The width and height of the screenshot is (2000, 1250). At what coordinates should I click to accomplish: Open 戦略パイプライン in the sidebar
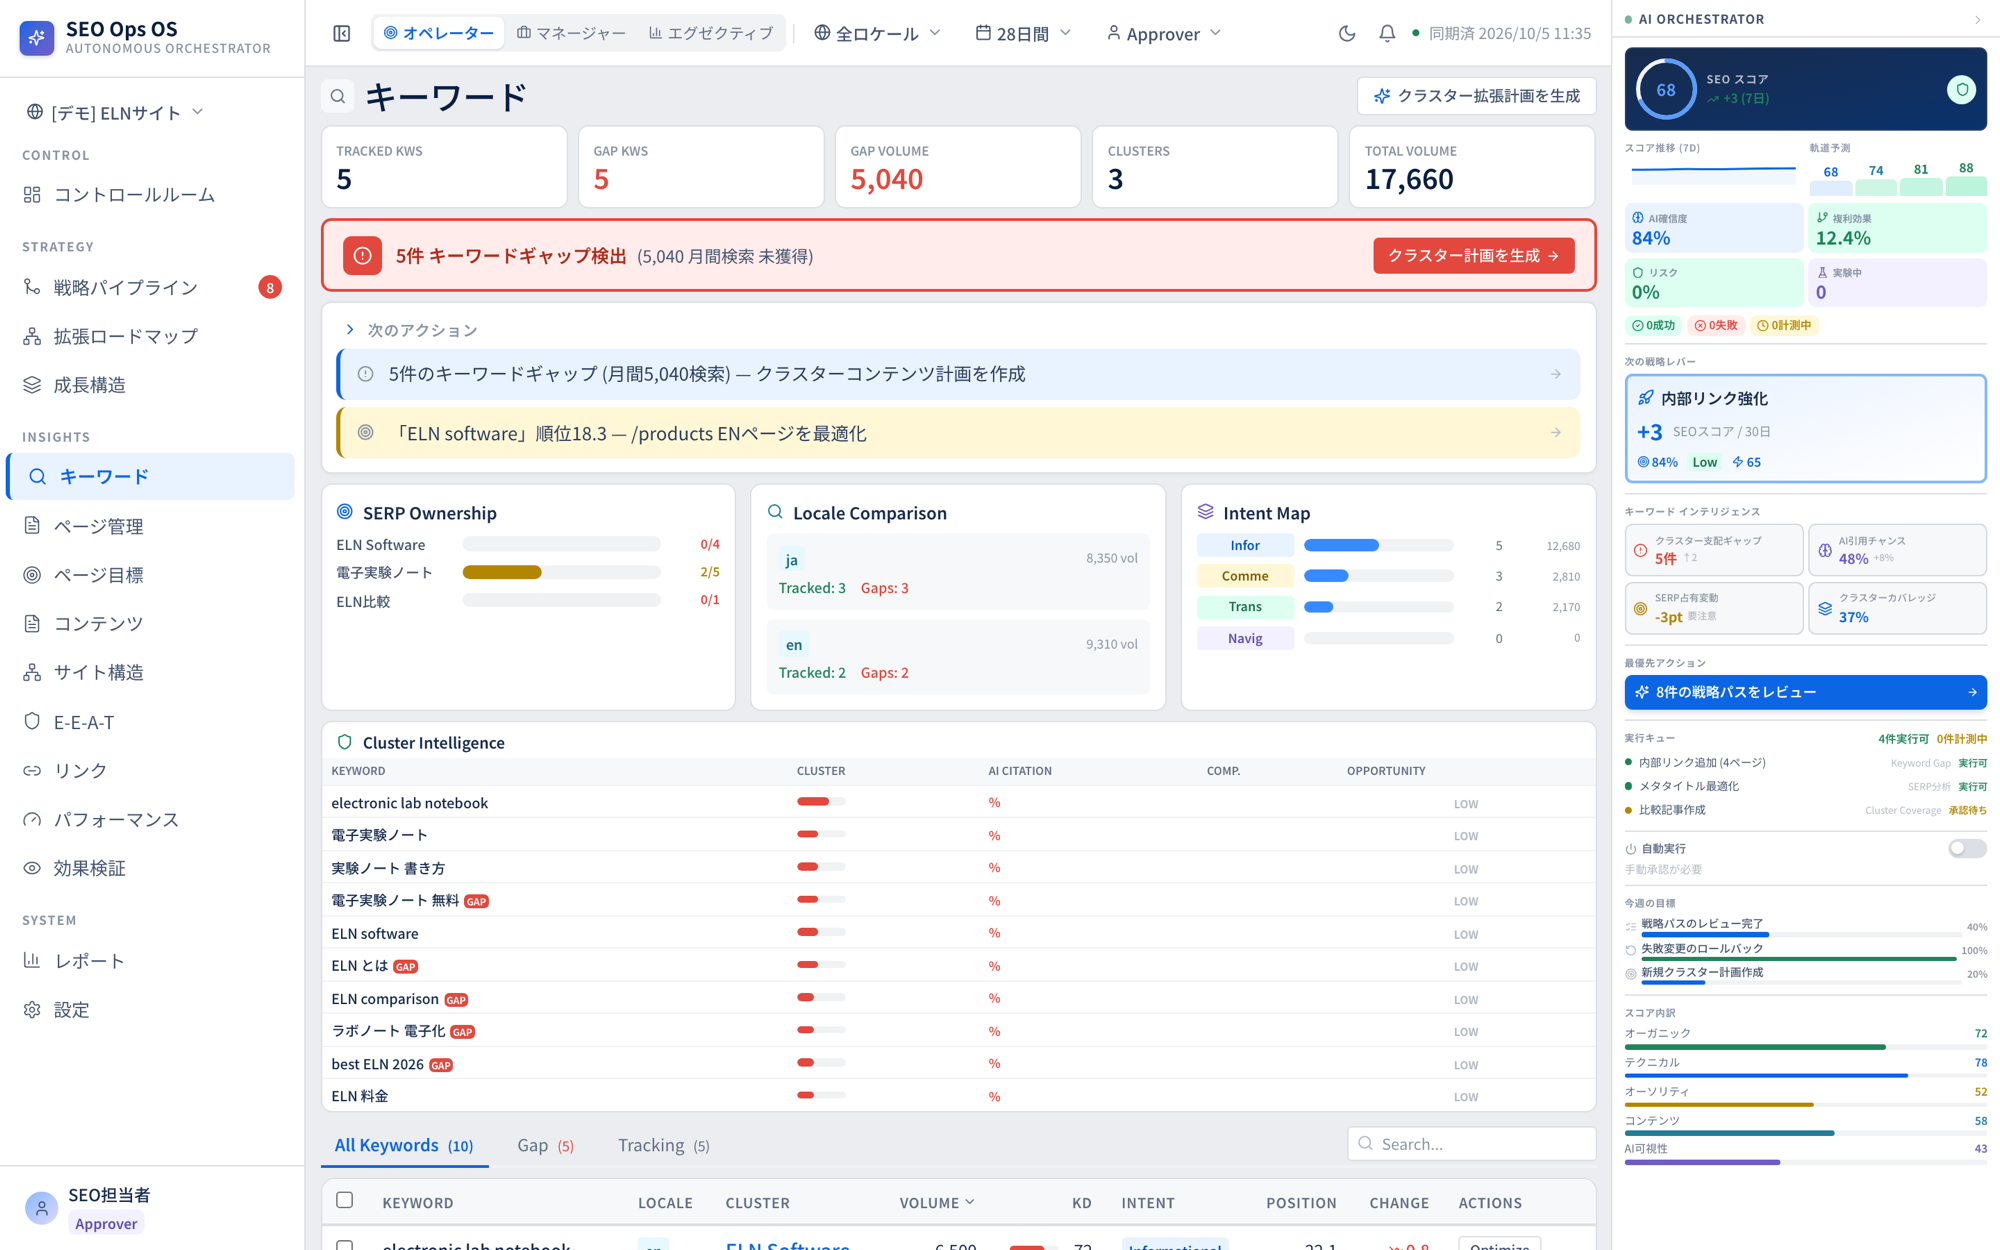point(150,287)
